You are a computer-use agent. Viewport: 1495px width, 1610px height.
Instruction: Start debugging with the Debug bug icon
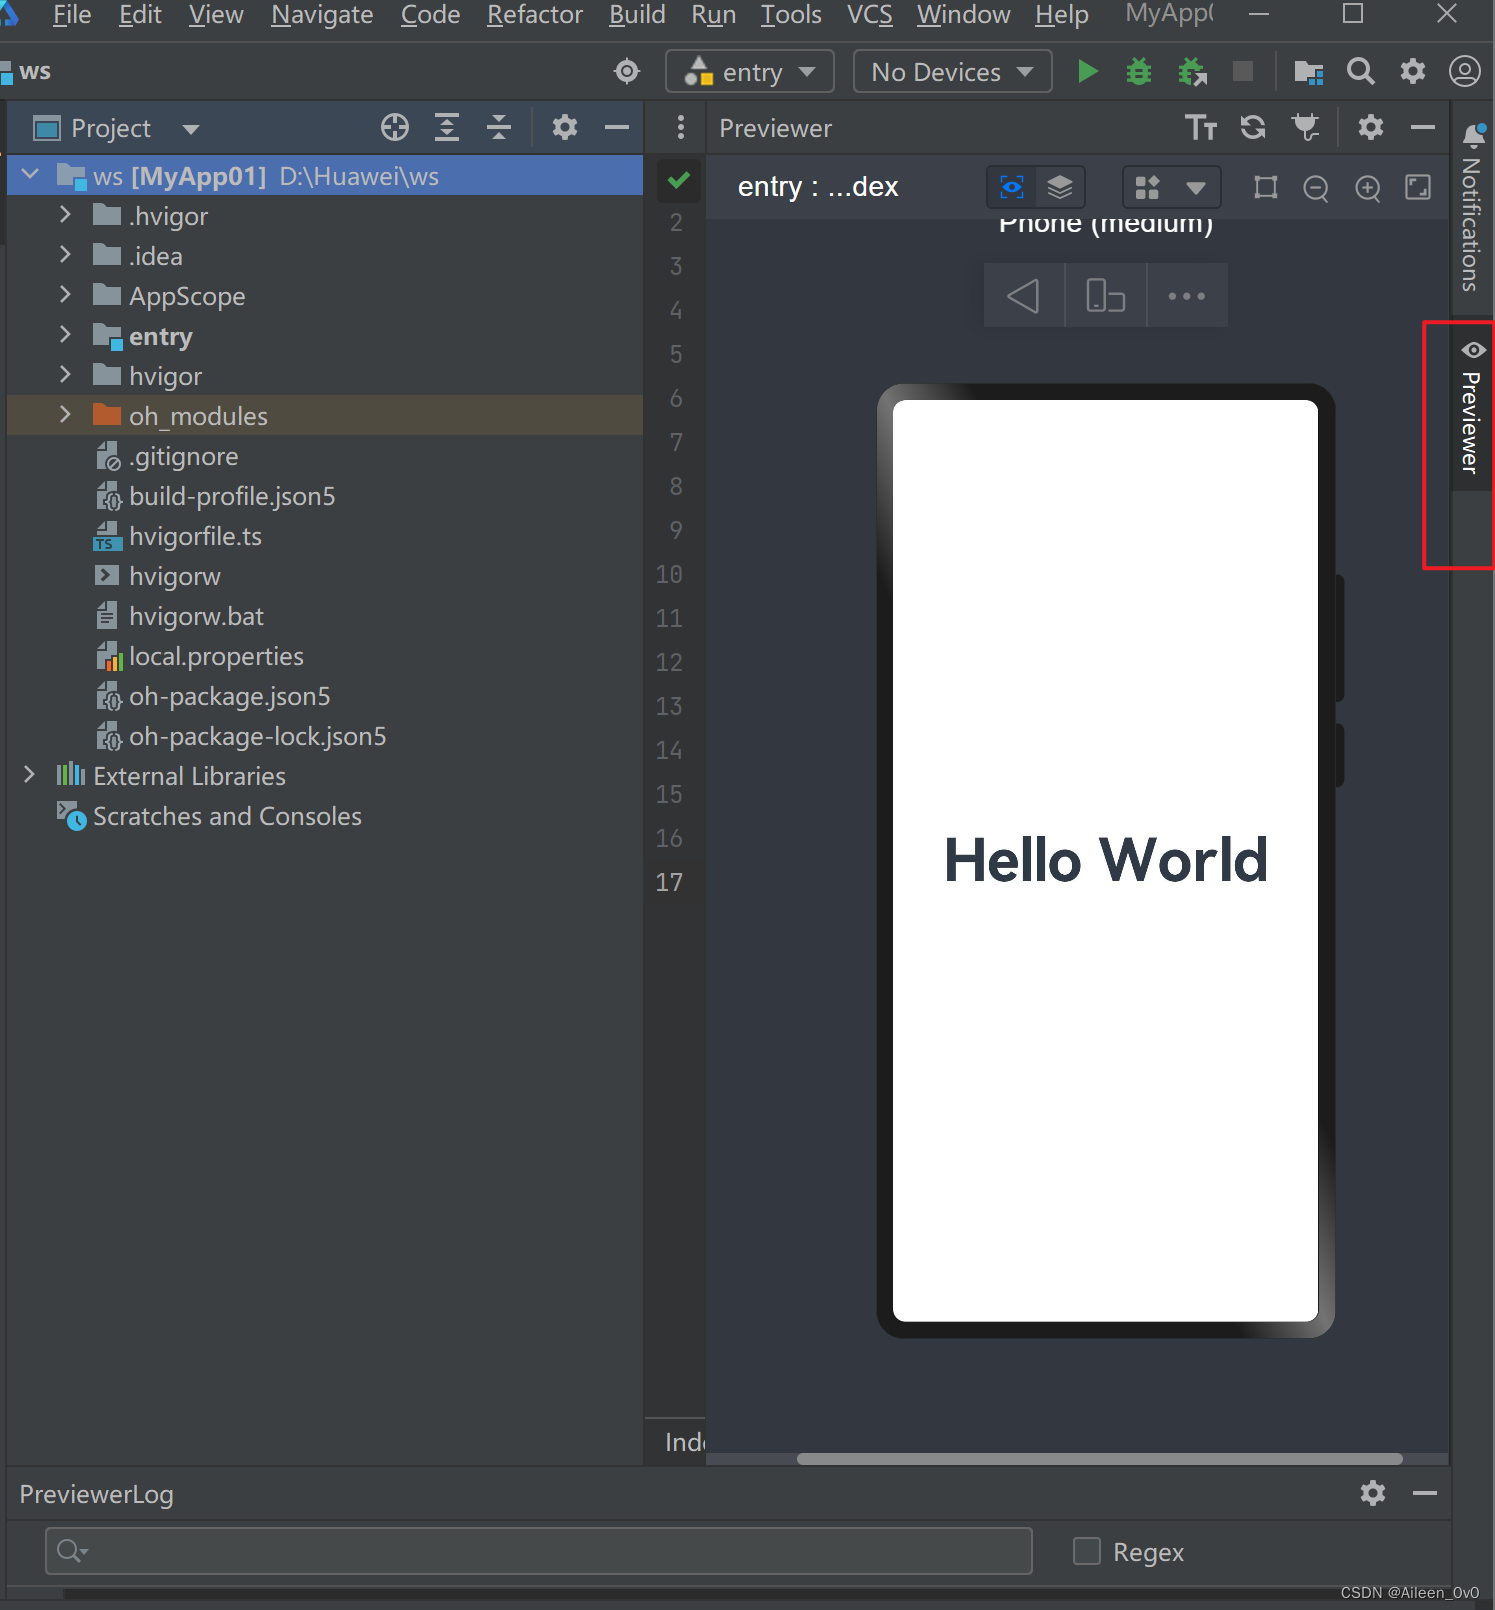click(x=1138, y=72)
